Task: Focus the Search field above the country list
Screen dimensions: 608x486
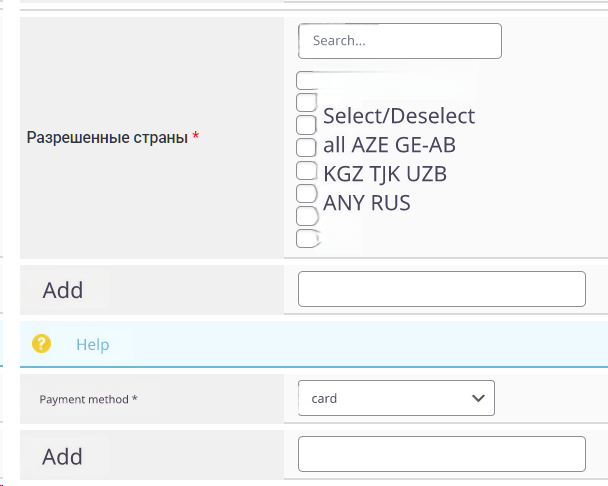Action: tap(399, 41)
